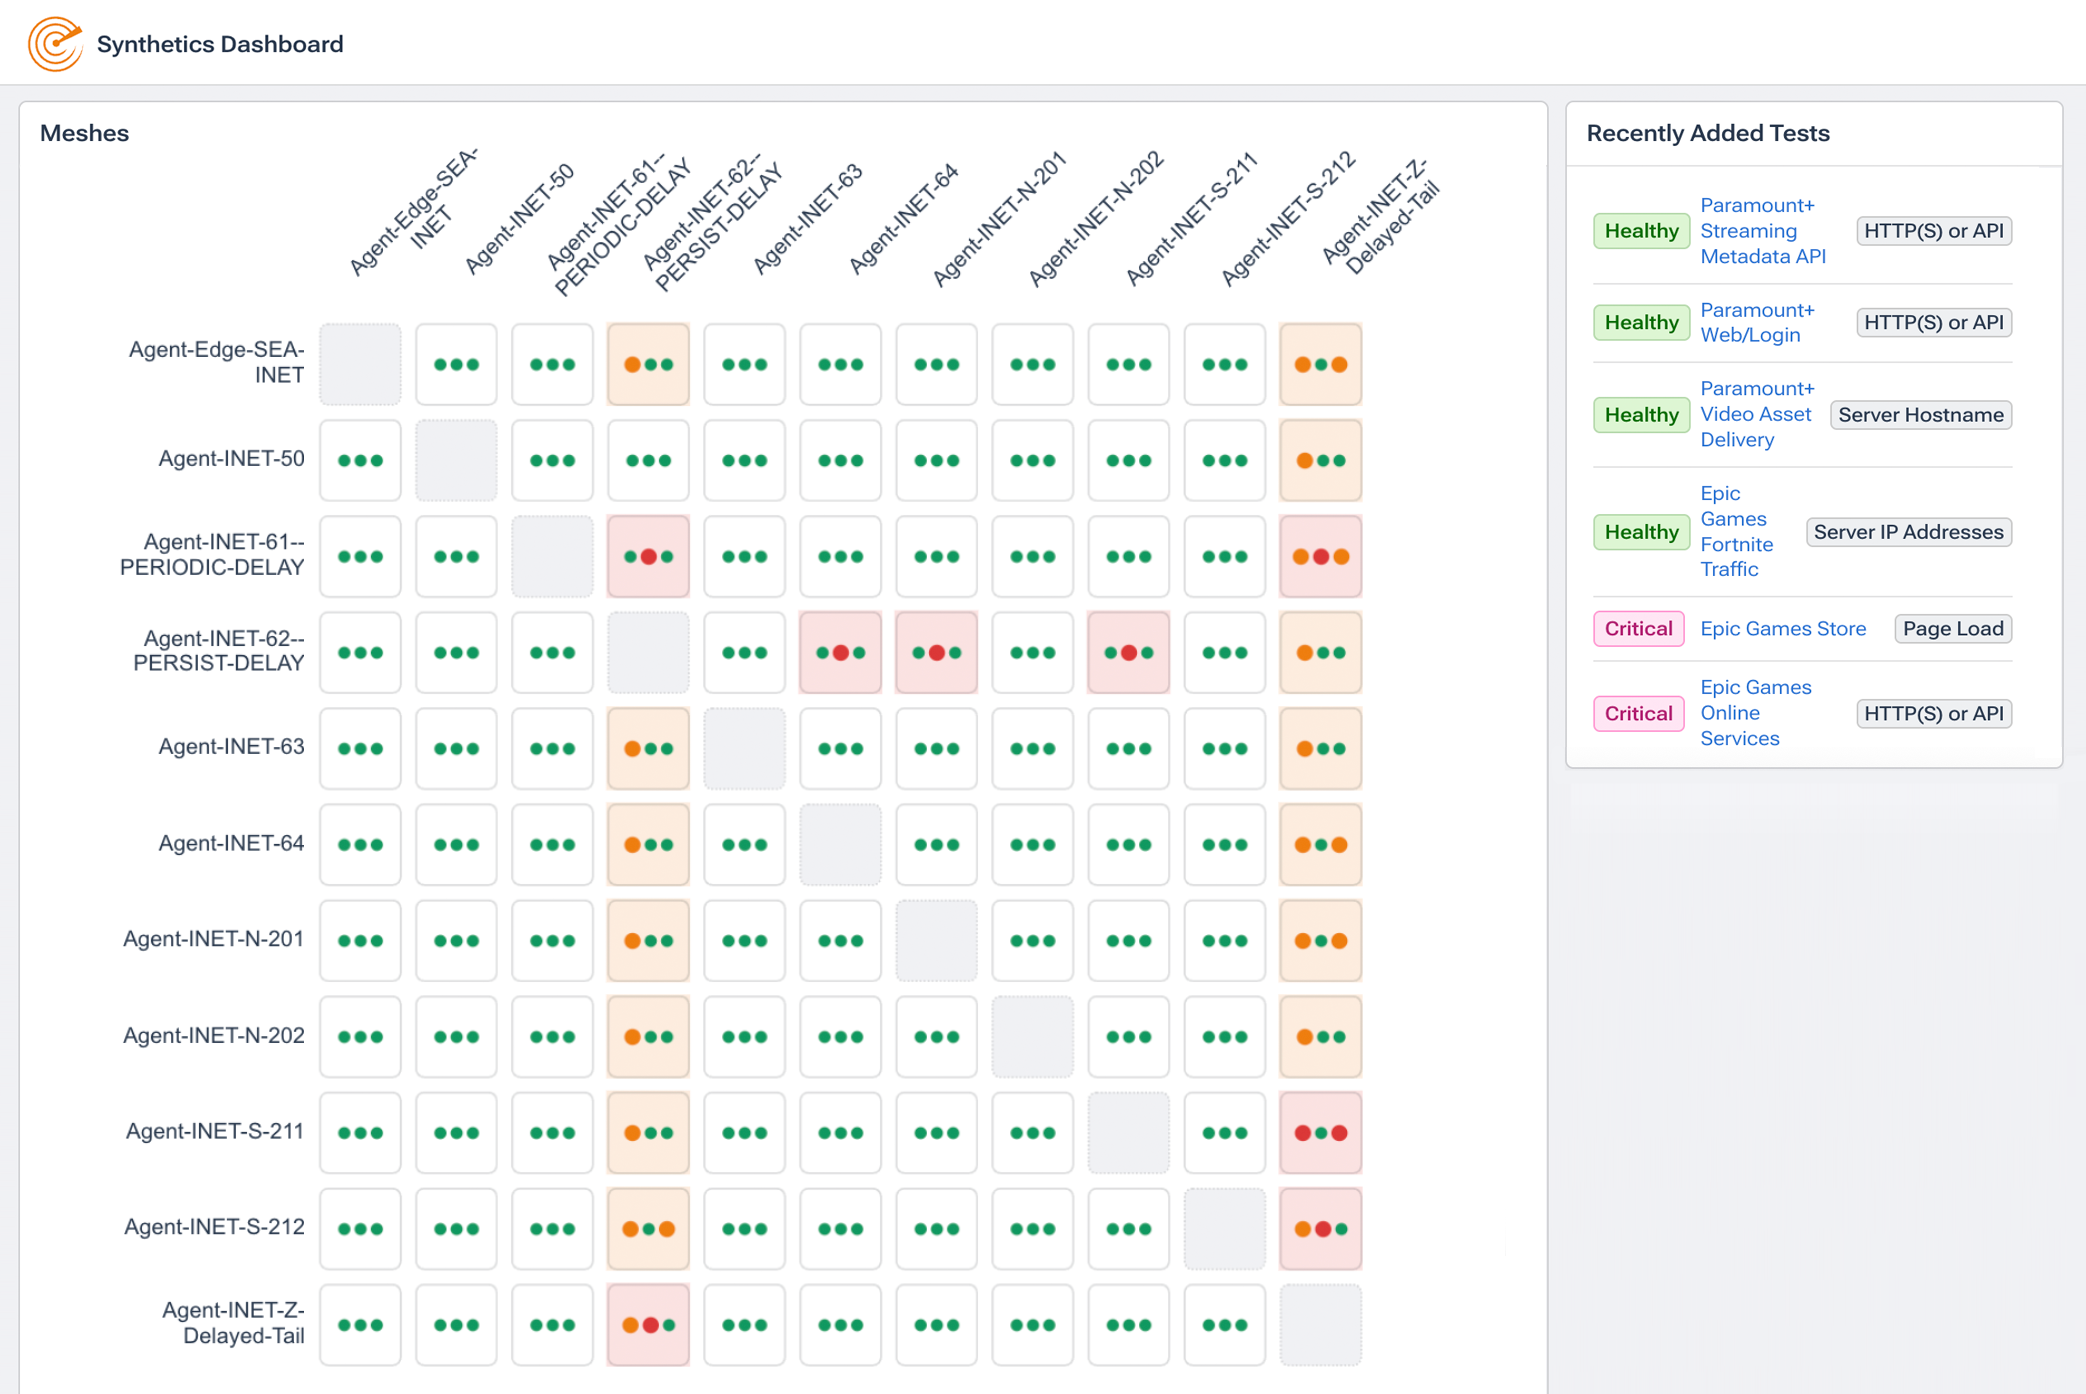This screenshot has width=2086, height=1394.
Task: Open mesh cell Agent-INET-Z-Delayed-Tail to Agent-INET-62--PERSIST-DELAY
Action: coord(648,1324)
